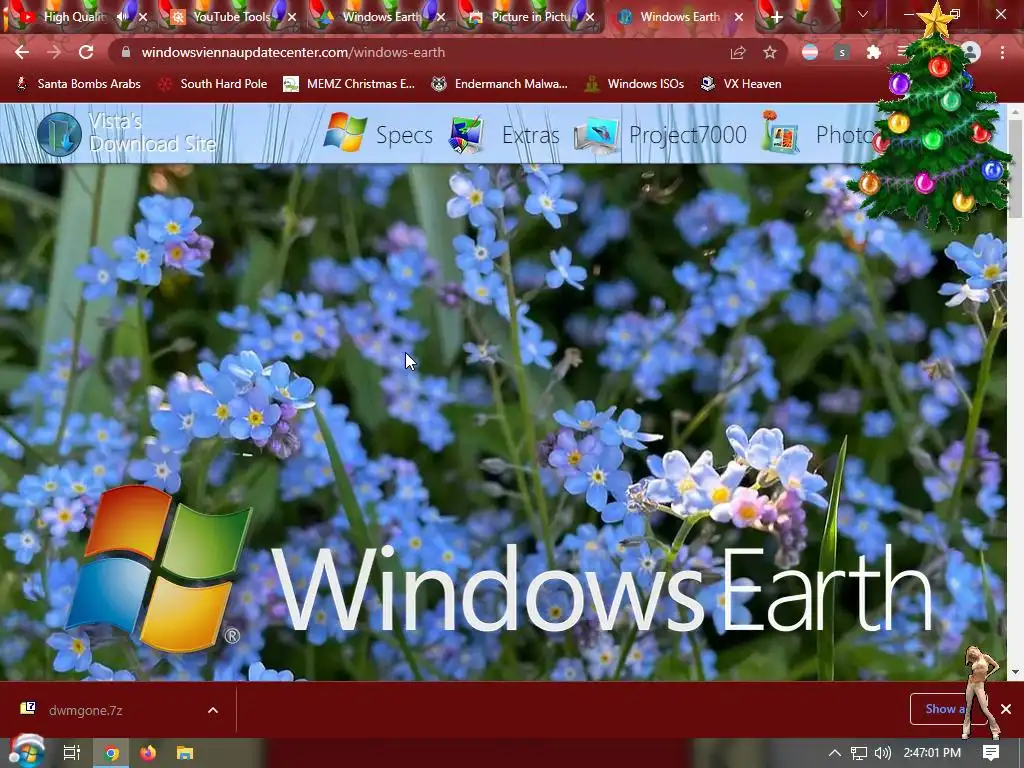Open the Extensions puzzle icon

[874, 52]
